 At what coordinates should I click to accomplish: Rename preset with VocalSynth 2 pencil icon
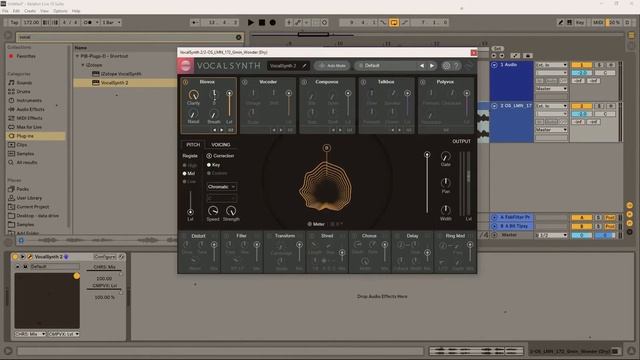(x=304, y=66)
